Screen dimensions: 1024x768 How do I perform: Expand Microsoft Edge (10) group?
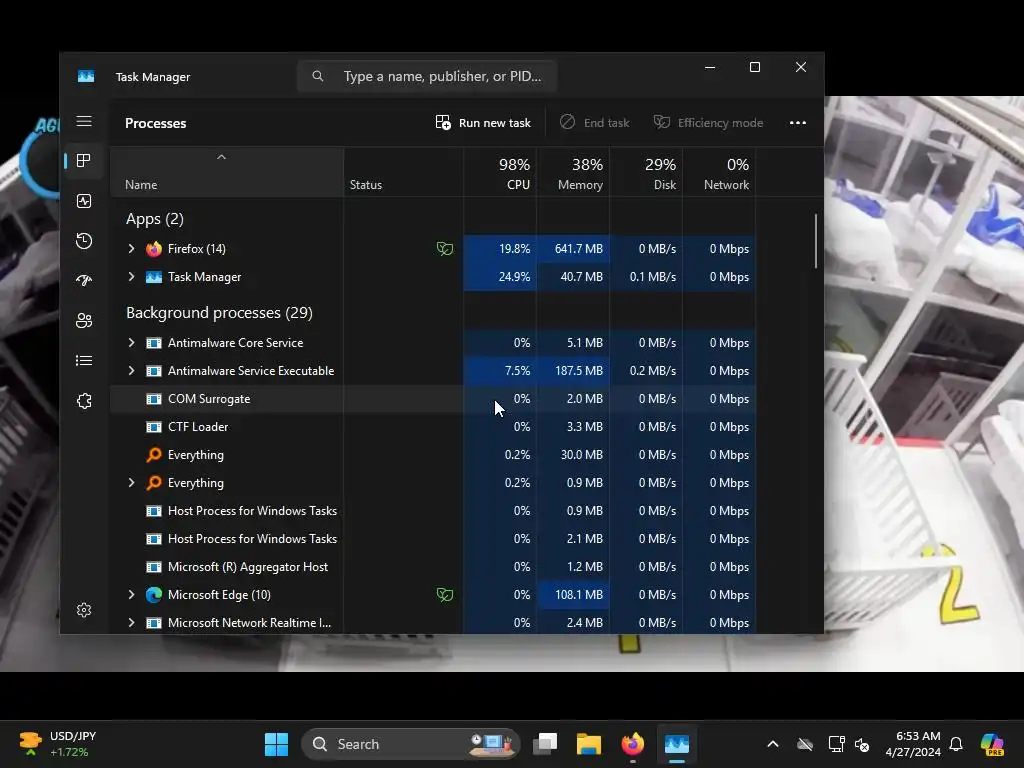tap(131, 595)
